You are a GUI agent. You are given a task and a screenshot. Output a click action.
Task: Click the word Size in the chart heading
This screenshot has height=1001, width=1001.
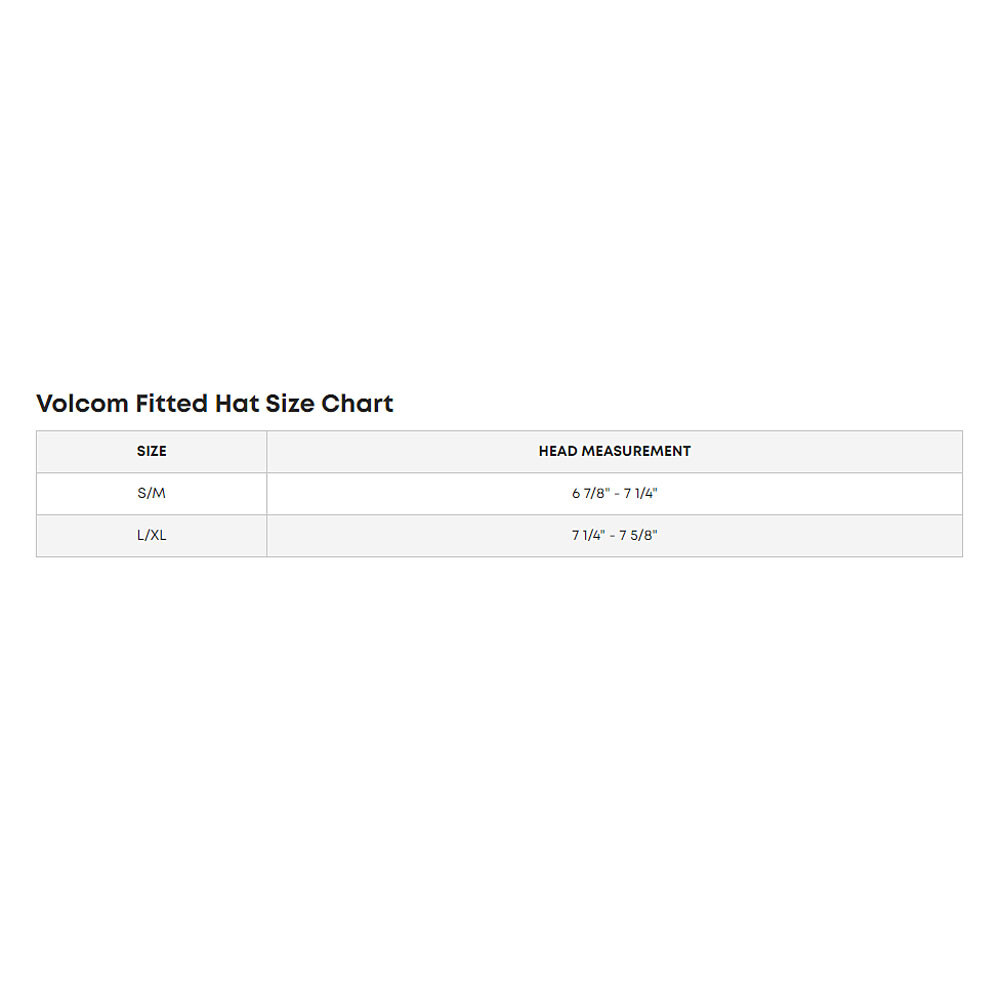[x=289, y=403]
